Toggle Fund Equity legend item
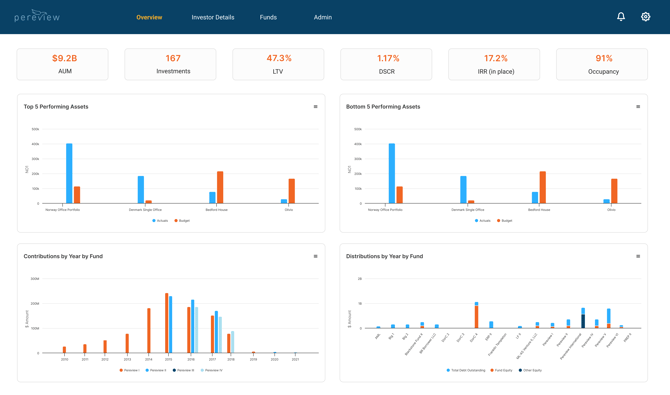 (501, 370)
